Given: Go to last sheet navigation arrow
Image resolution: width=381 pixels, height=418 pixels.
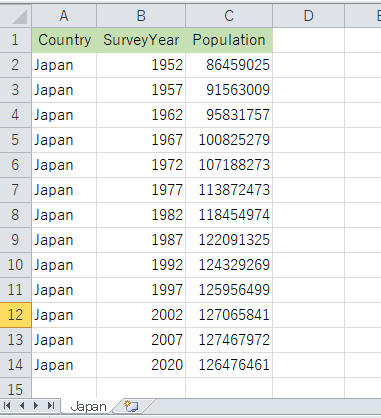Looking at the screenshot, I should point(51,406).
